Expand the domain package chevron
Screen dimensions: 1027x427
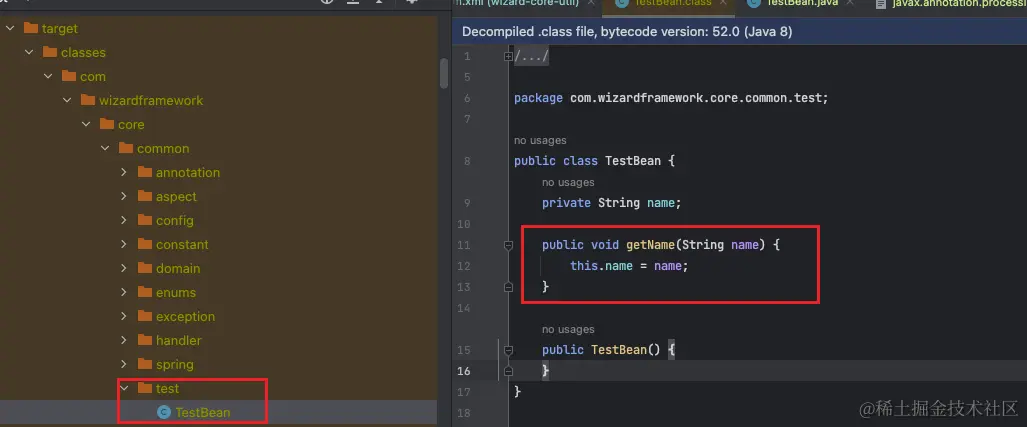click(x=124, y=269)
